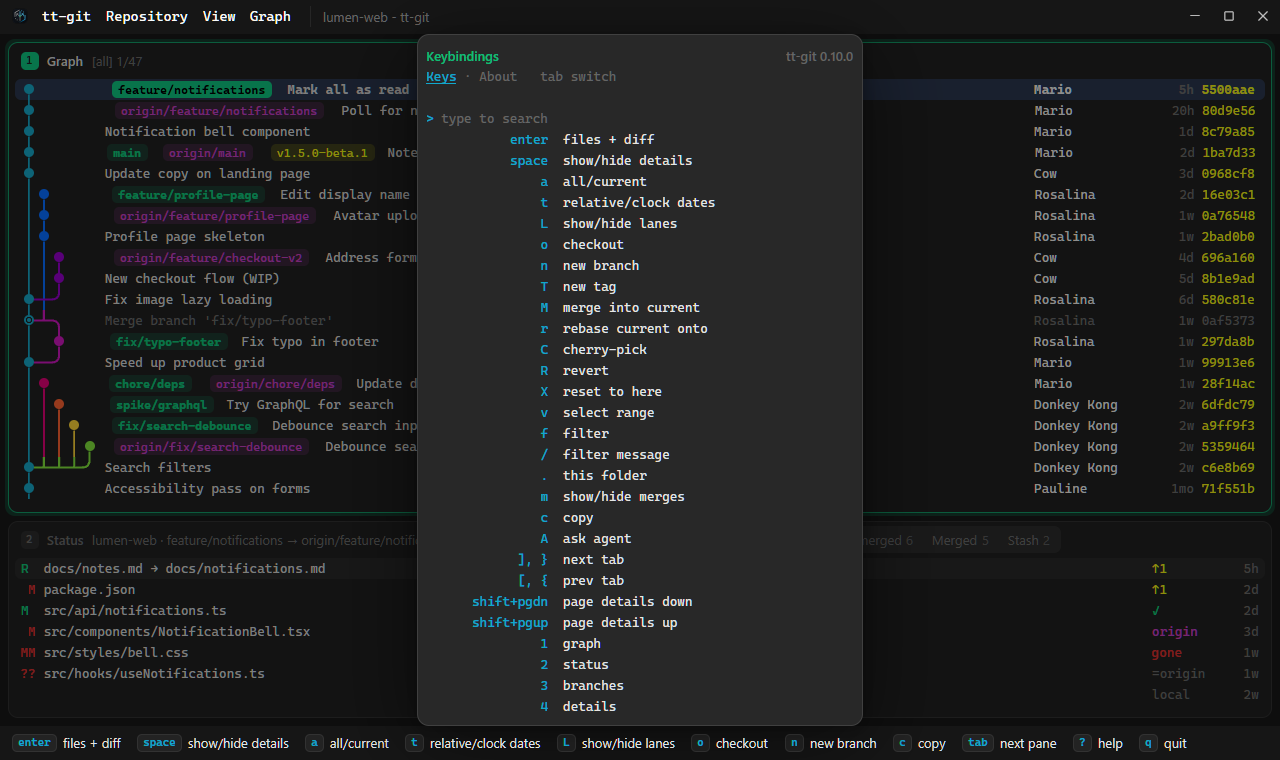Select the fix/typo-footer branch badge
The height and width of the screenshot is (760, 1280).
pos(168,342)
